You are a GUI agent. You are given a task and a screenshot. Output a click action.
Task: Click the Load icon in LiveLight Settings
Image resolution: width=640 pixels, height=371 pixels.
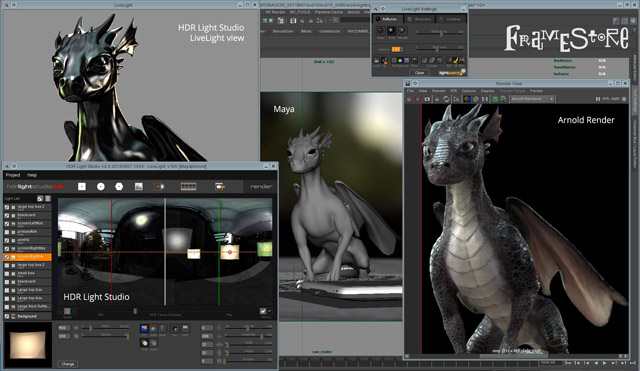pos(376,61)
